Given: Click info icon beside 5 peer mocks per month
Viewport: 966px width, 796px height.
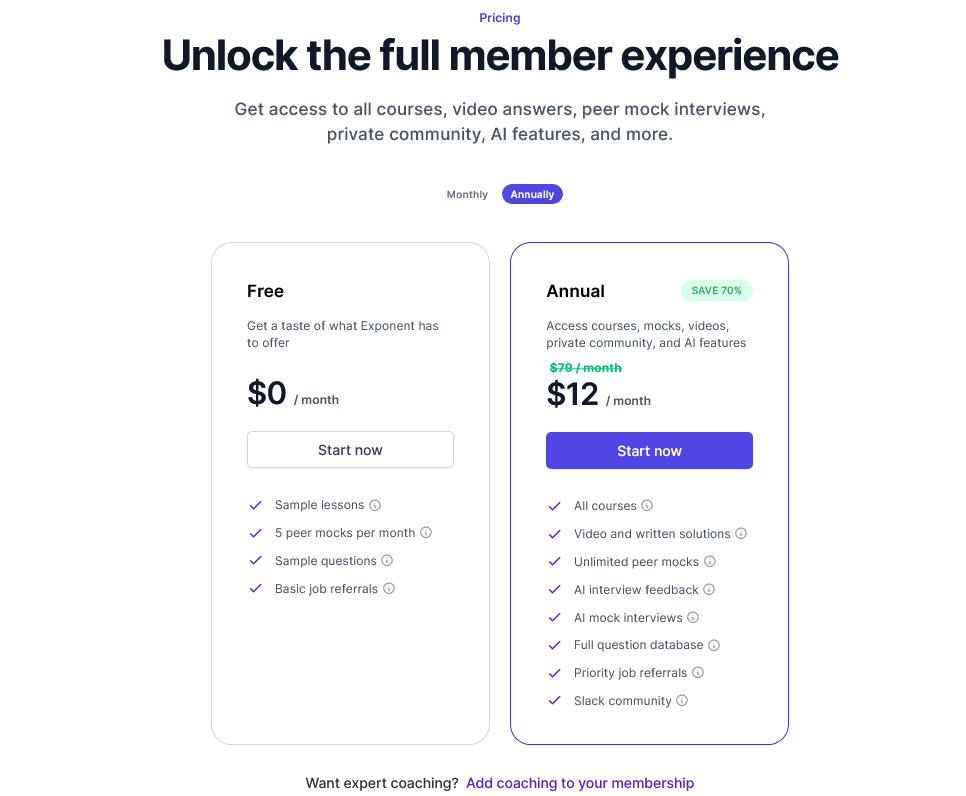Looking at the screenshot, I should (x=426, y=533).
